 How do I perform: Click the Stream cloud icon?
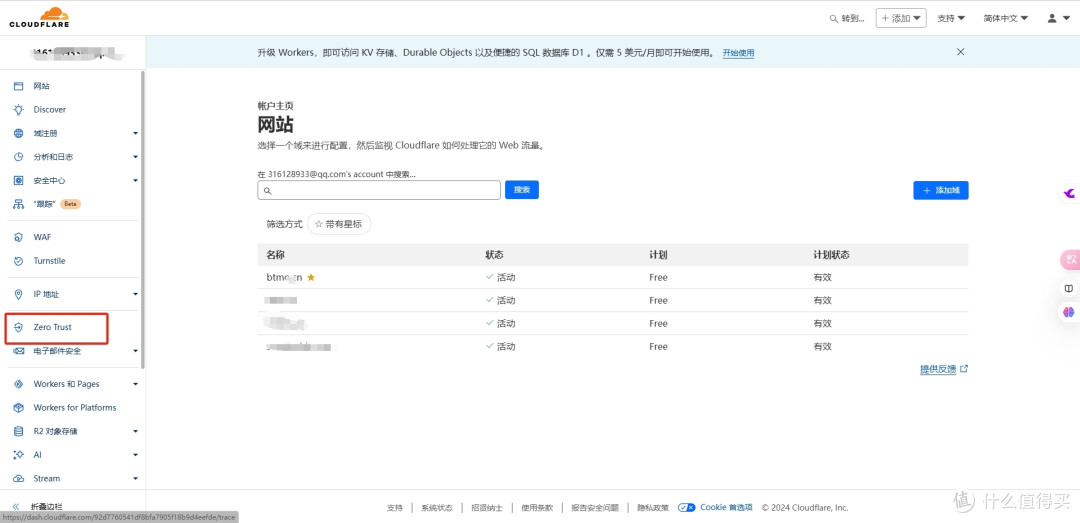click(x=19, y=478)
